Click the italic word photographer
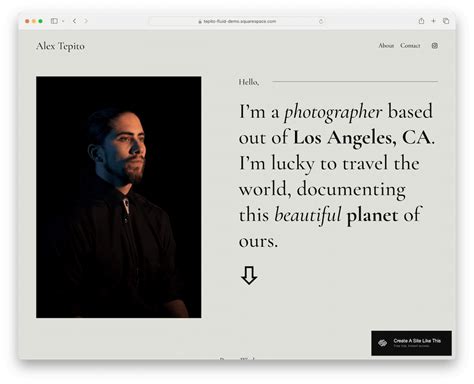 pos(333,112)
